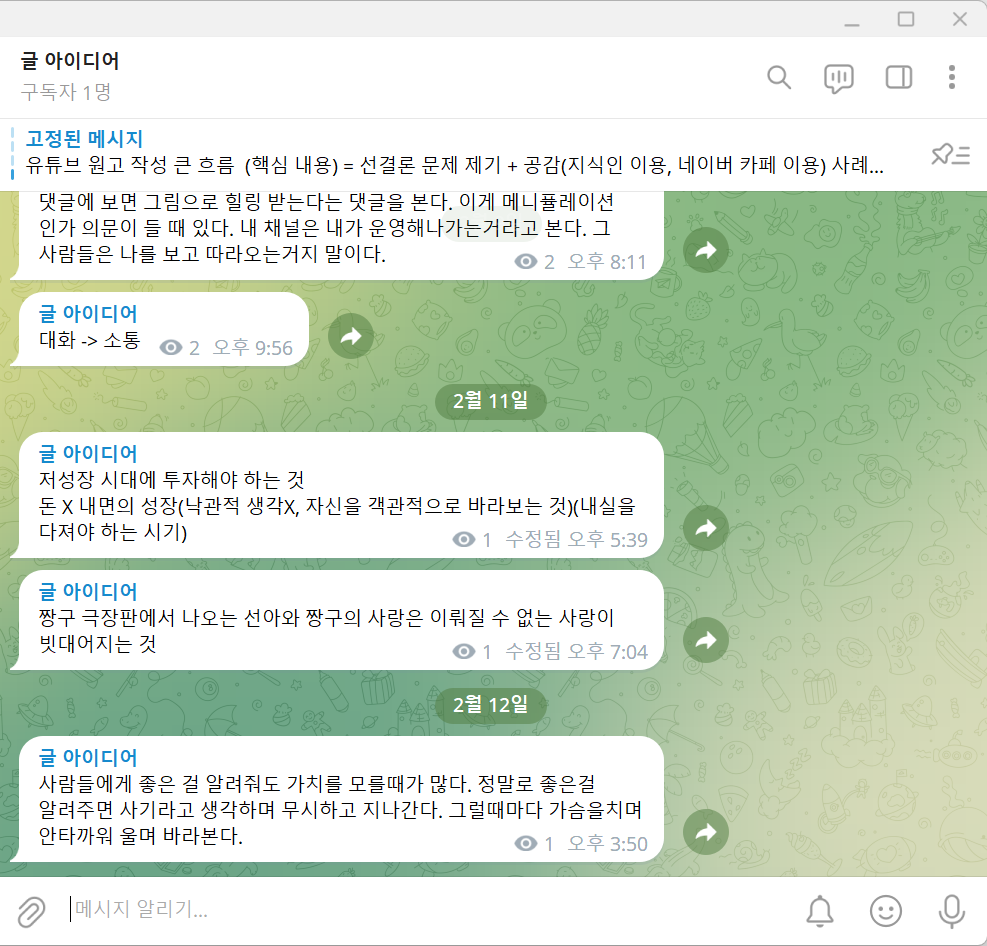
Task: Click the 2월 12일 date badge
Action: tap(490, 704)
